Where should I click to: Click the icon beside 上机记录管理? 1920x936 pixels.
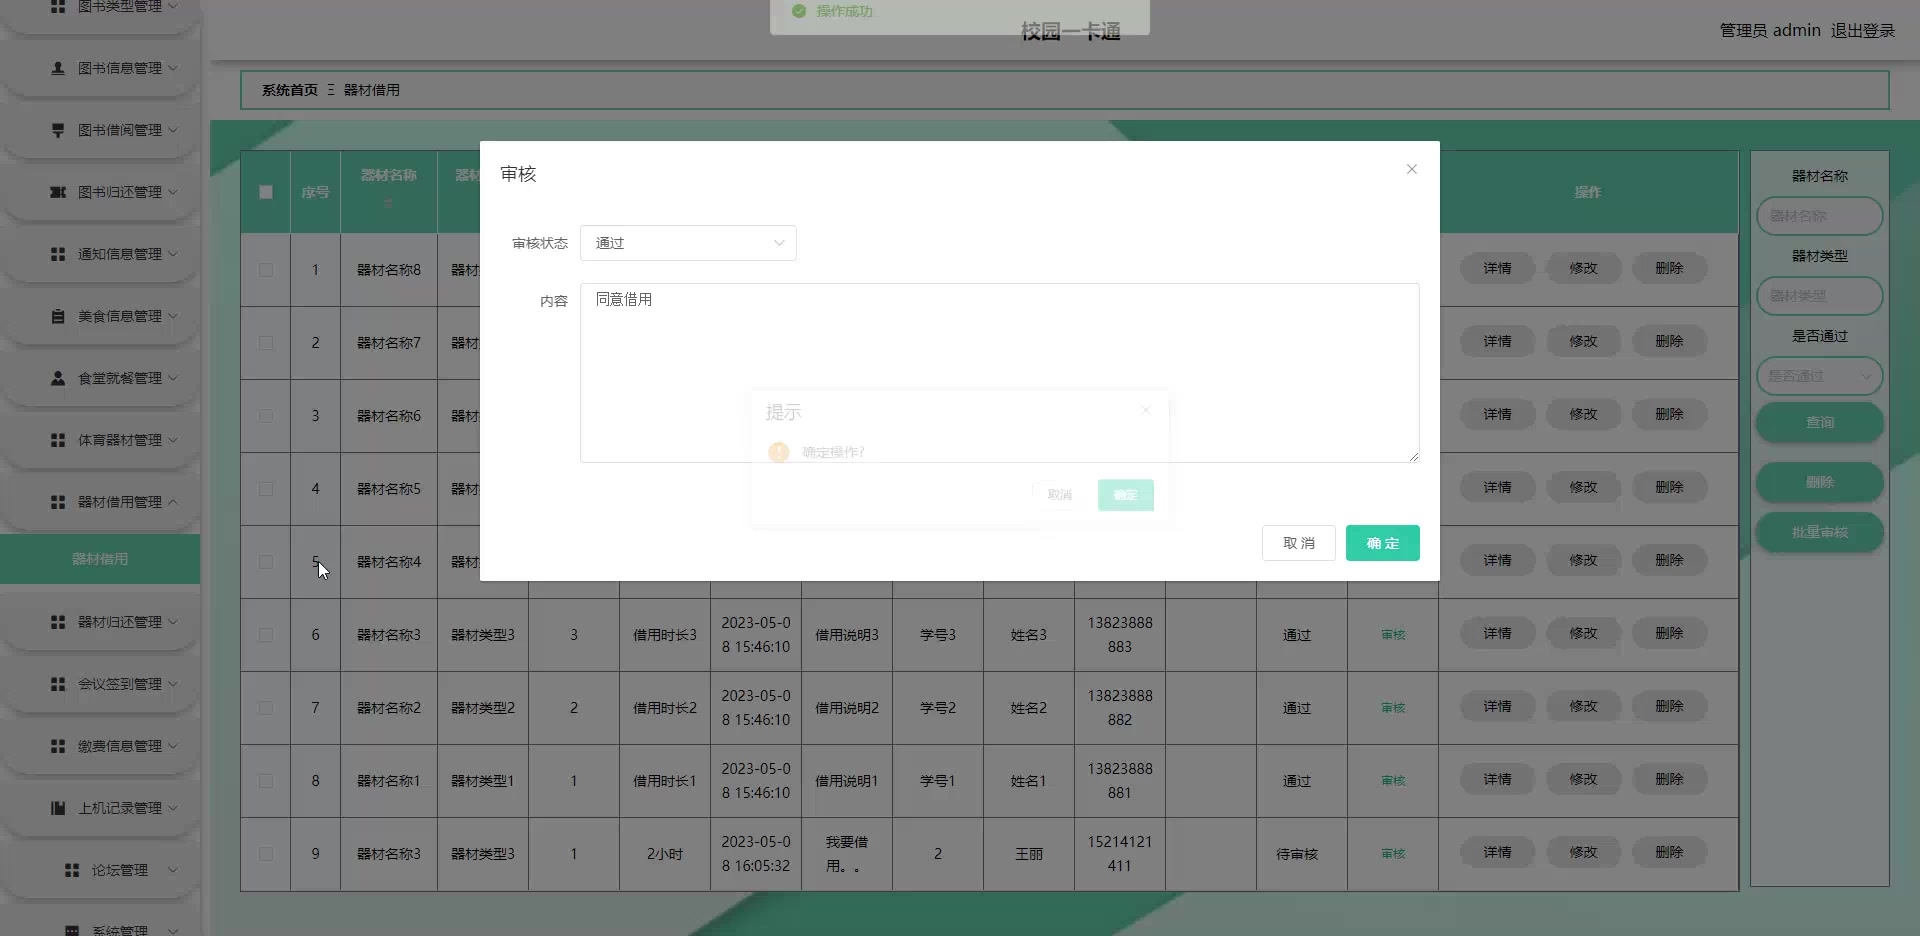(x=58, y=808)
